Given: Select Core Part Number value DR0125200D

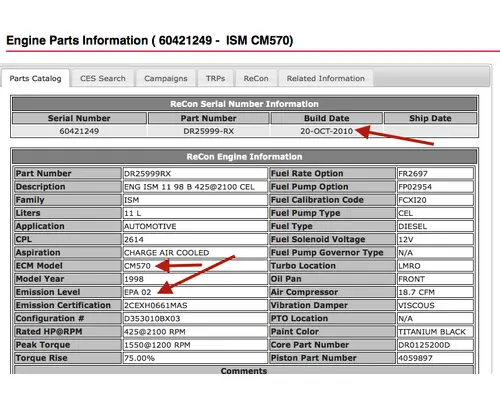Looking at the screenshot, I should 435,345.
